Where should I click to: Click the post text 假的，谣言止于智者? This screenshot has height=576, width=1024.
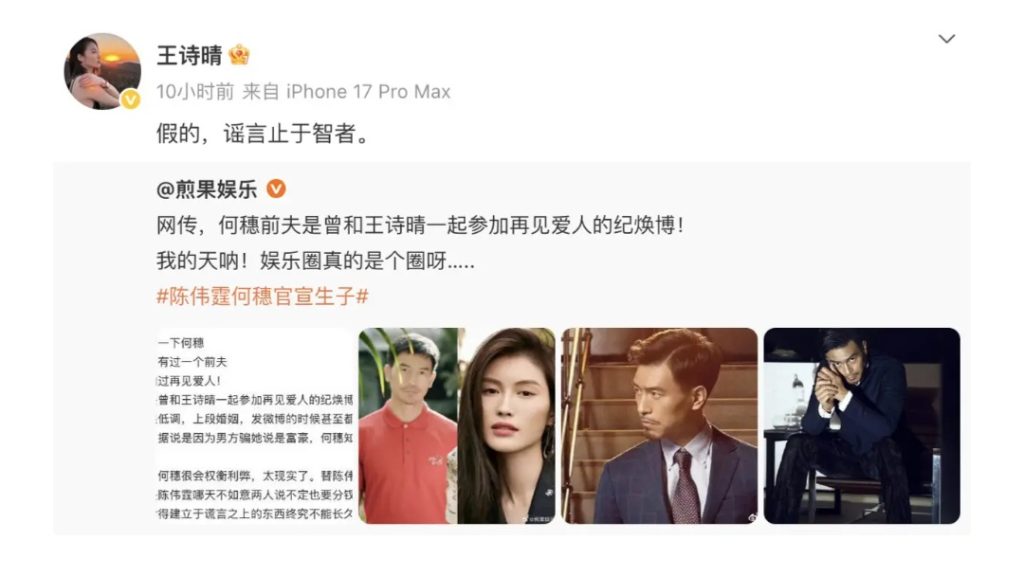tap(263, 134)
